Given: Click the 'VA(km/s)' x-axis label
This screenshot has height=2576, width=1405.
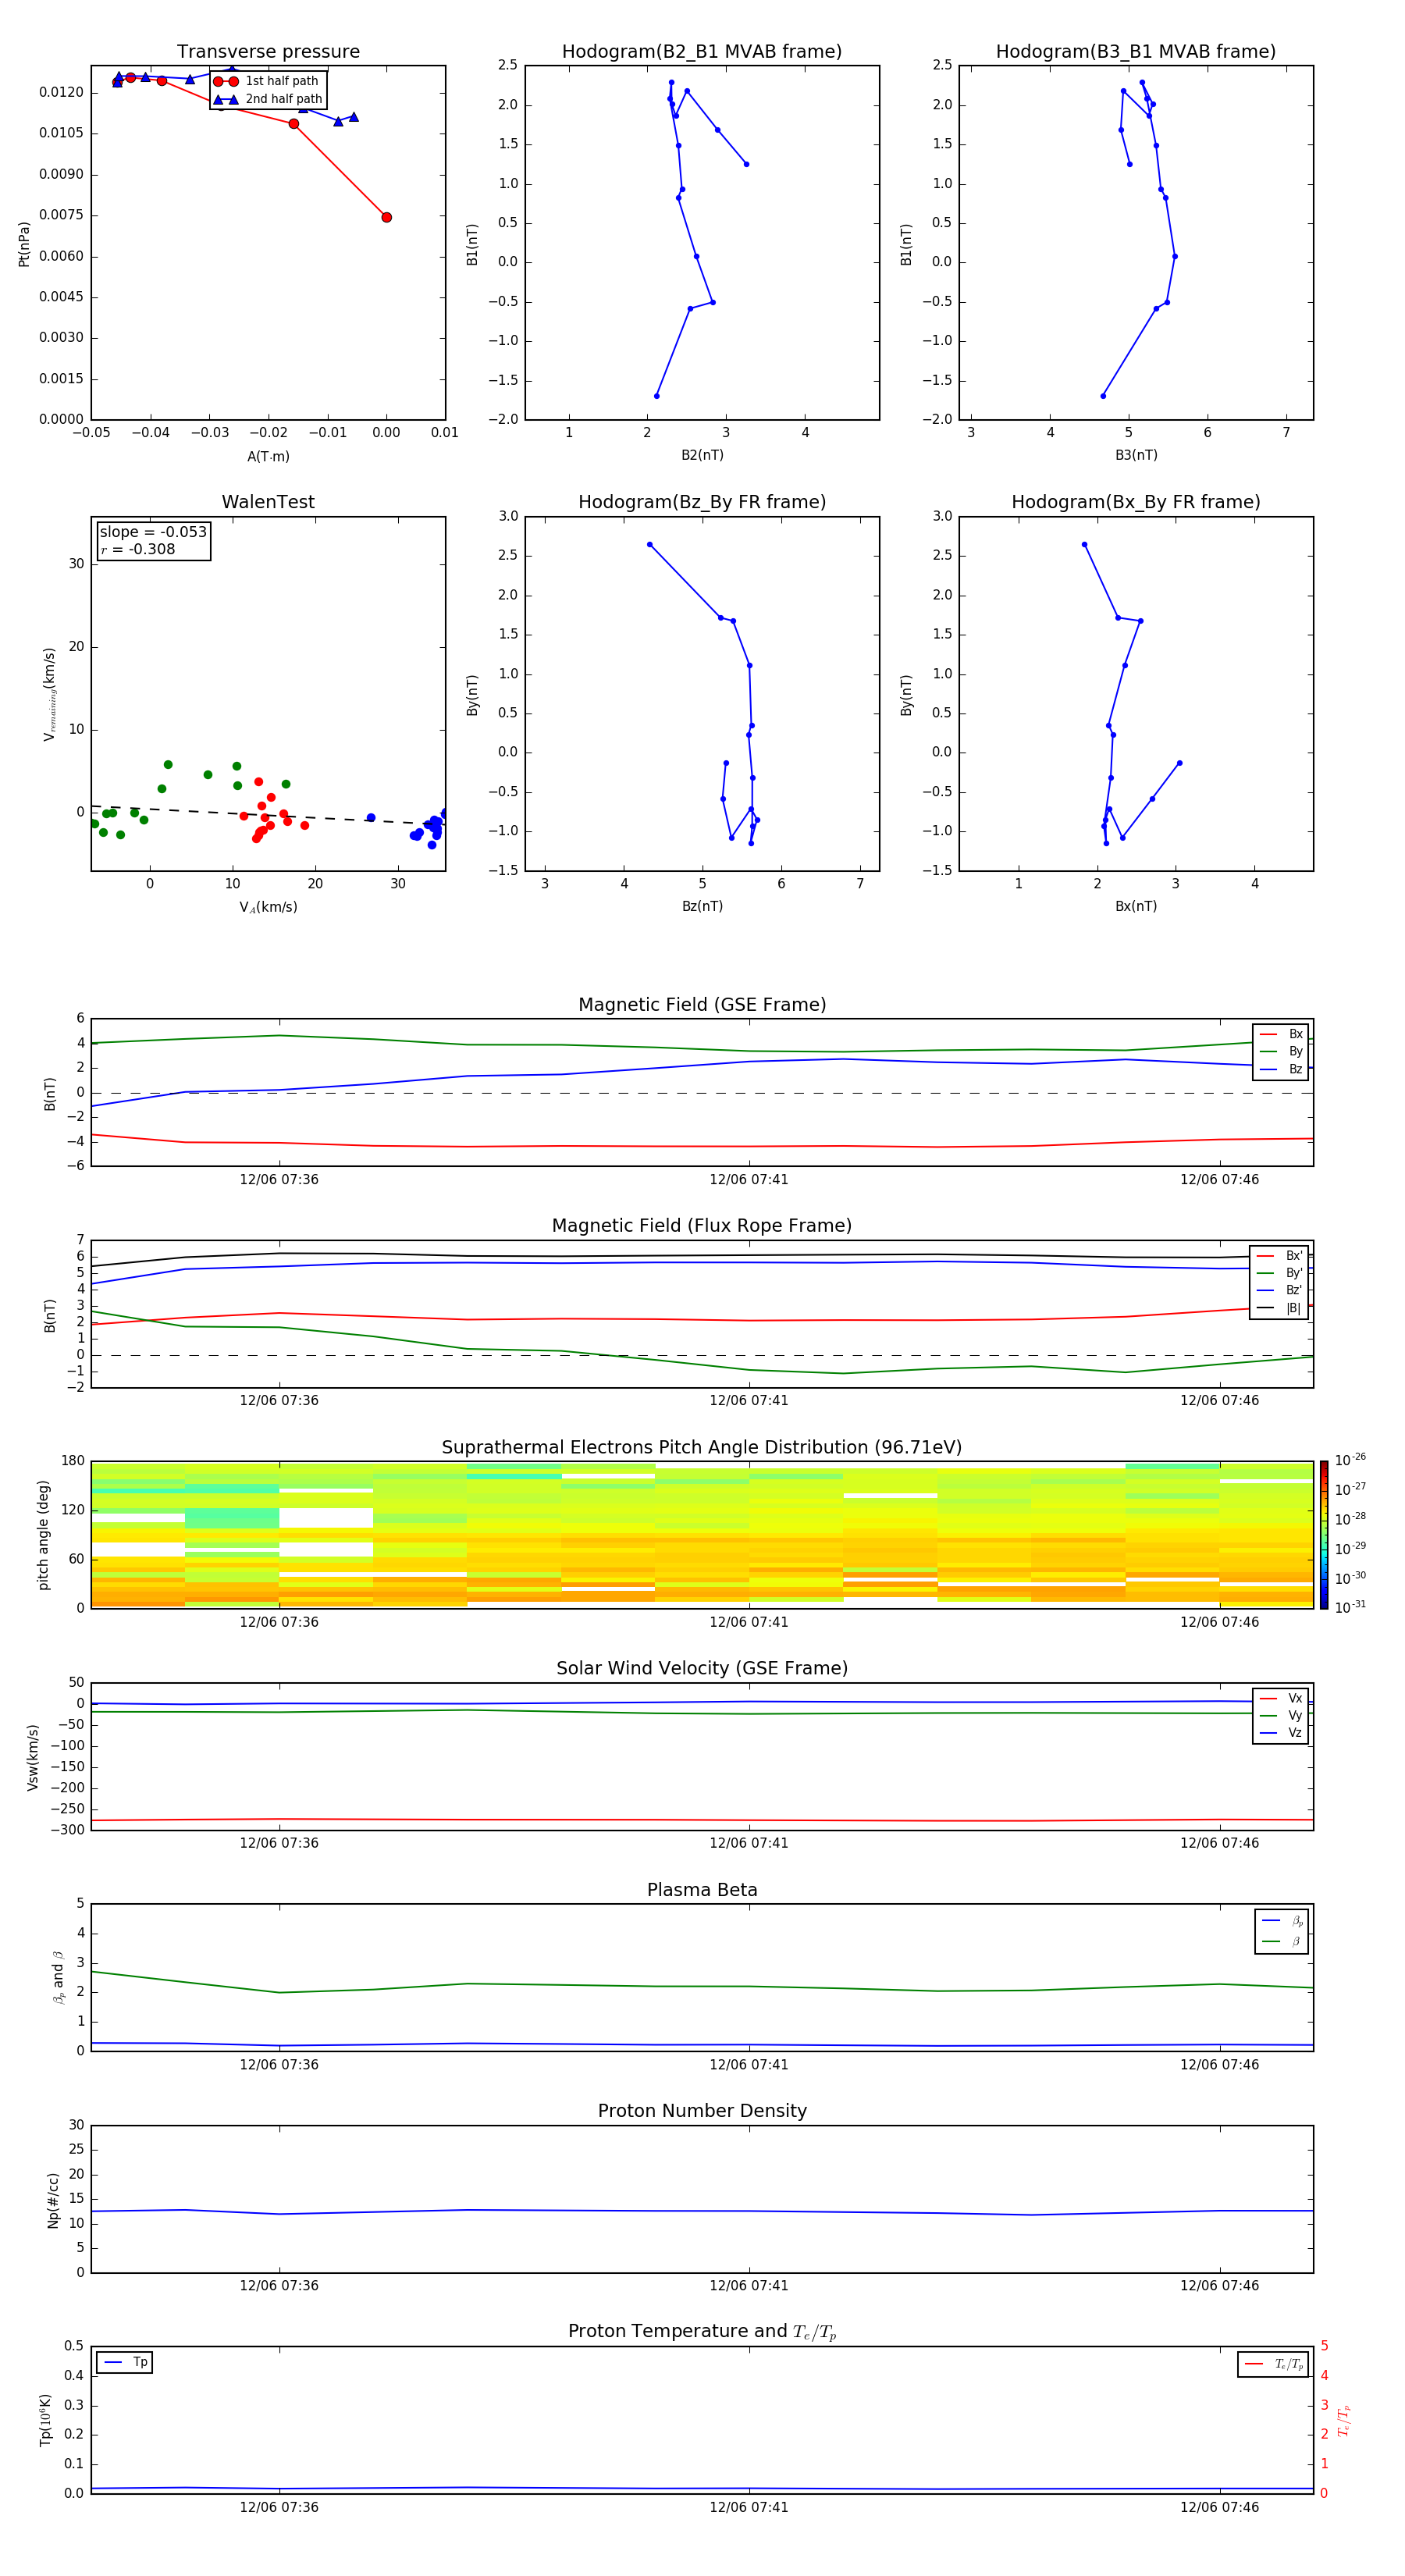Looking at the screenshot, I should [268, 908].
